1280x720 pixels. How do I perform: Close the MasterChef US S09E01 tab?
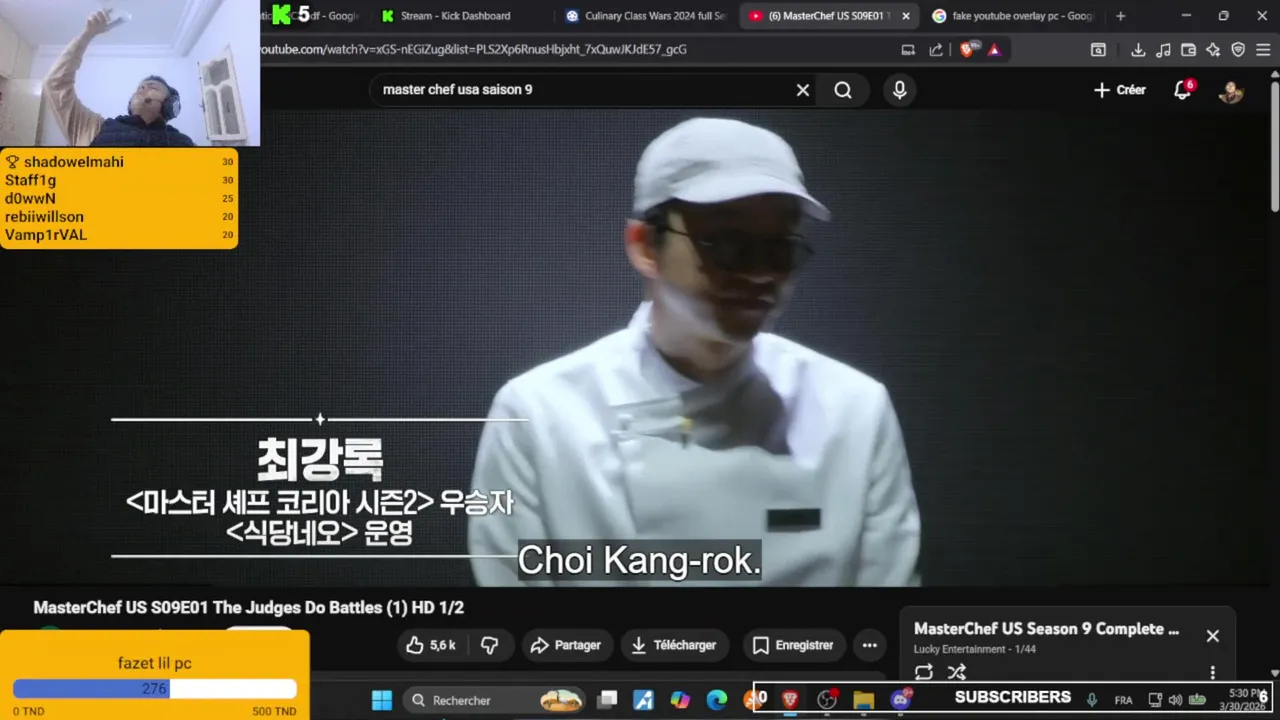click(x=906, y=16)
